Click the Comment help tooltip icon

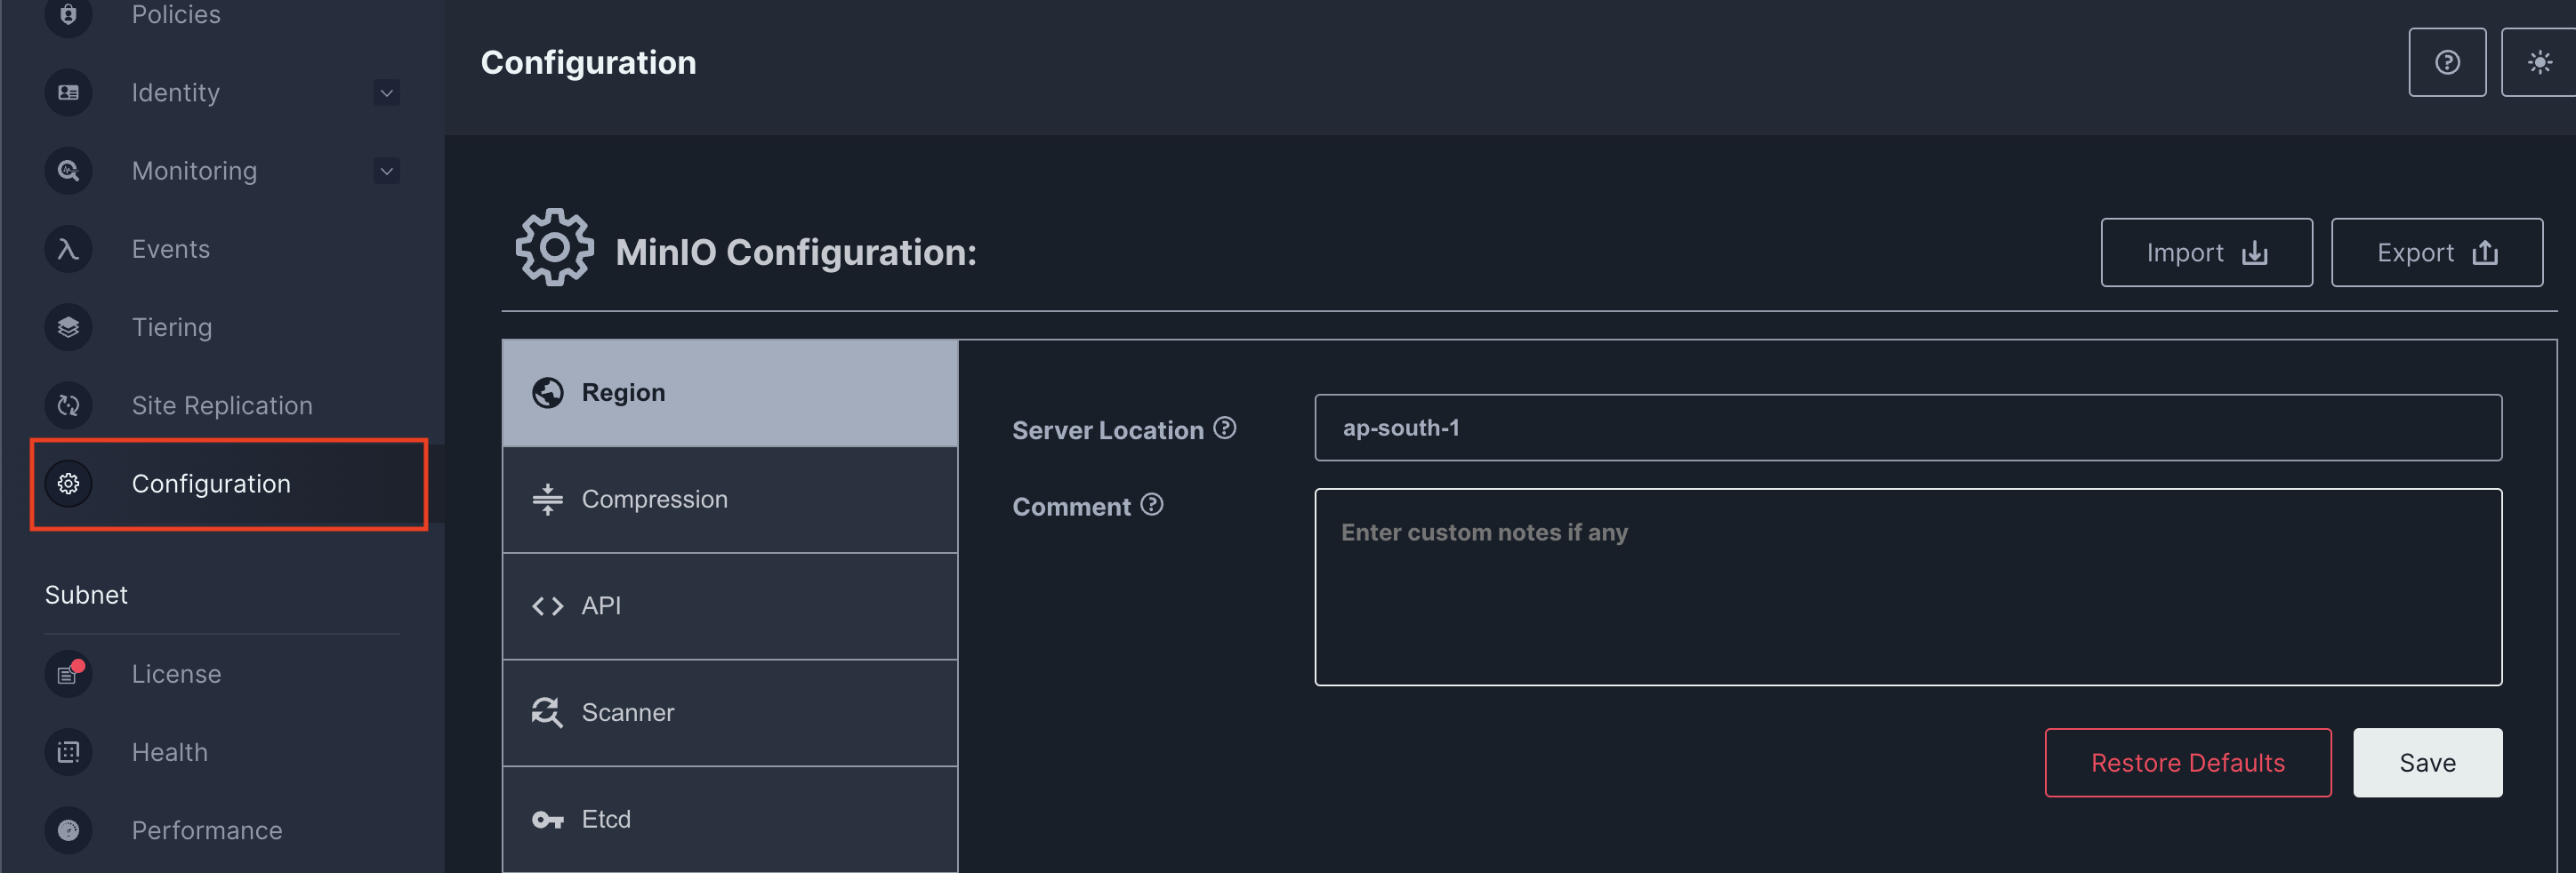[1151, 504]
